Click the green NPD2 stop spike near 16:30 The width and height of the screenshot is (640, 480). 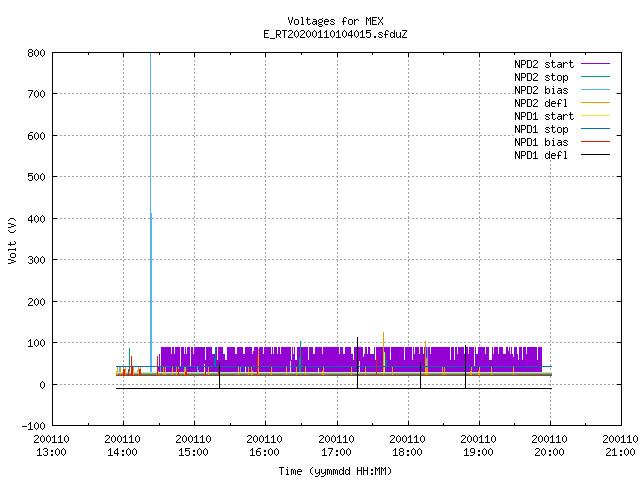300,356
